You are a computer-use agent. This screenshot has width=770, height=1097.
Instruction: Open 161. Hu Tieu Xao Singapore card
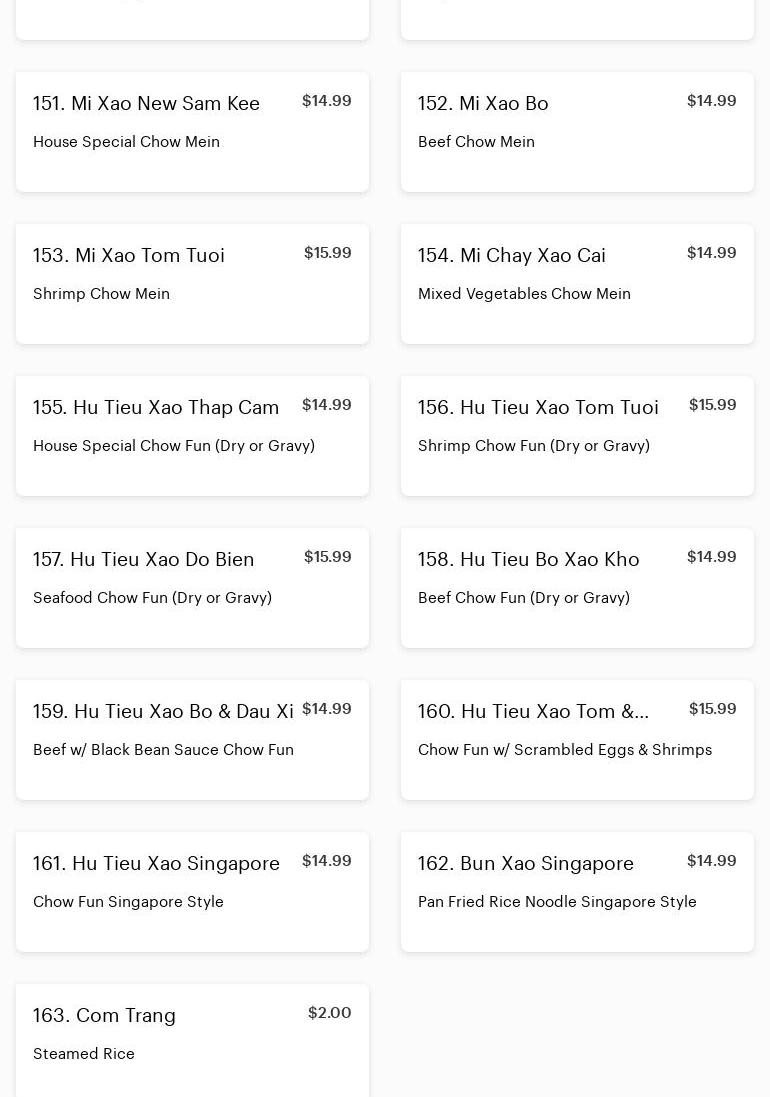192,892
